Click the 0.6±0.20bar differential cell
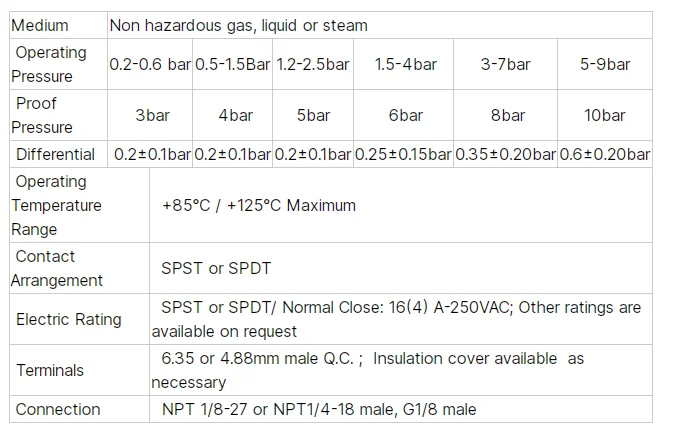The height and width of the screenshot is (427, 674). coord(604,154)
